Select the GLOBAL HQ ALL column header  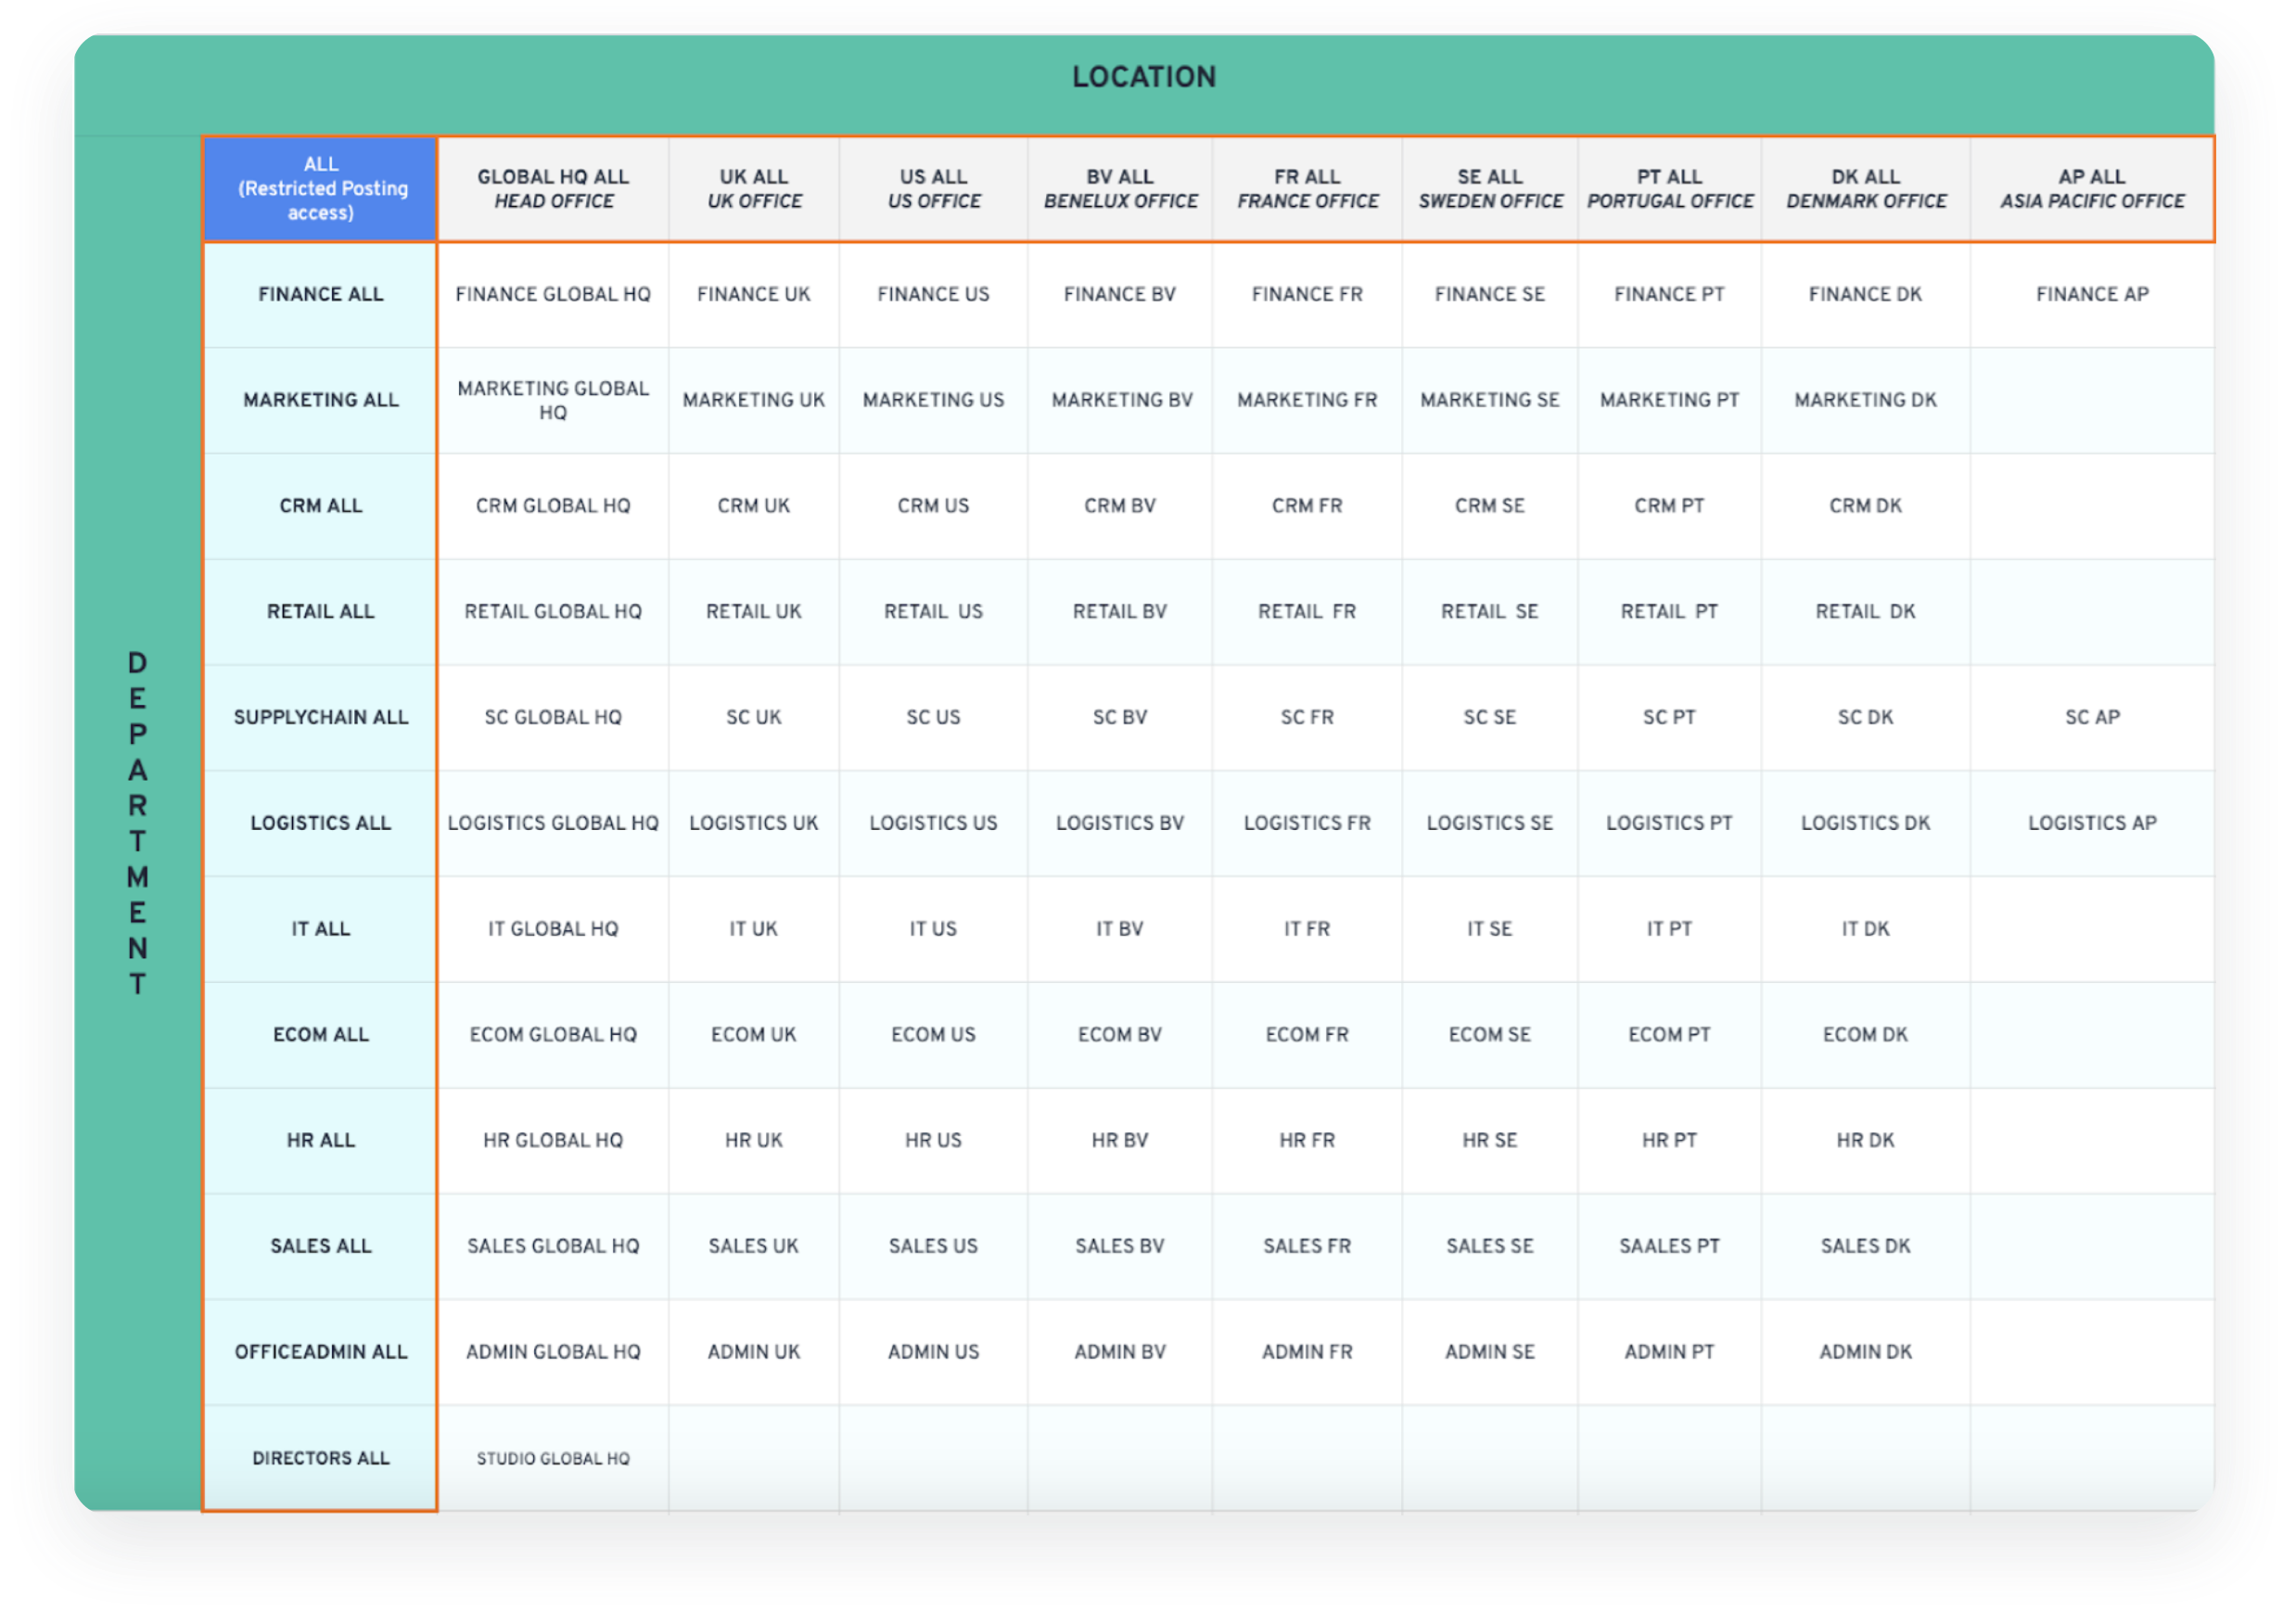[x=553, y=189]
